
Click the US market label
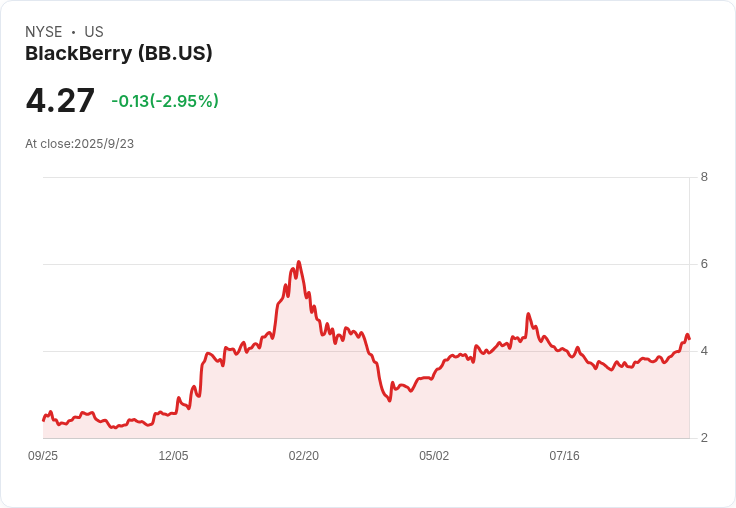tap(94, 32)
